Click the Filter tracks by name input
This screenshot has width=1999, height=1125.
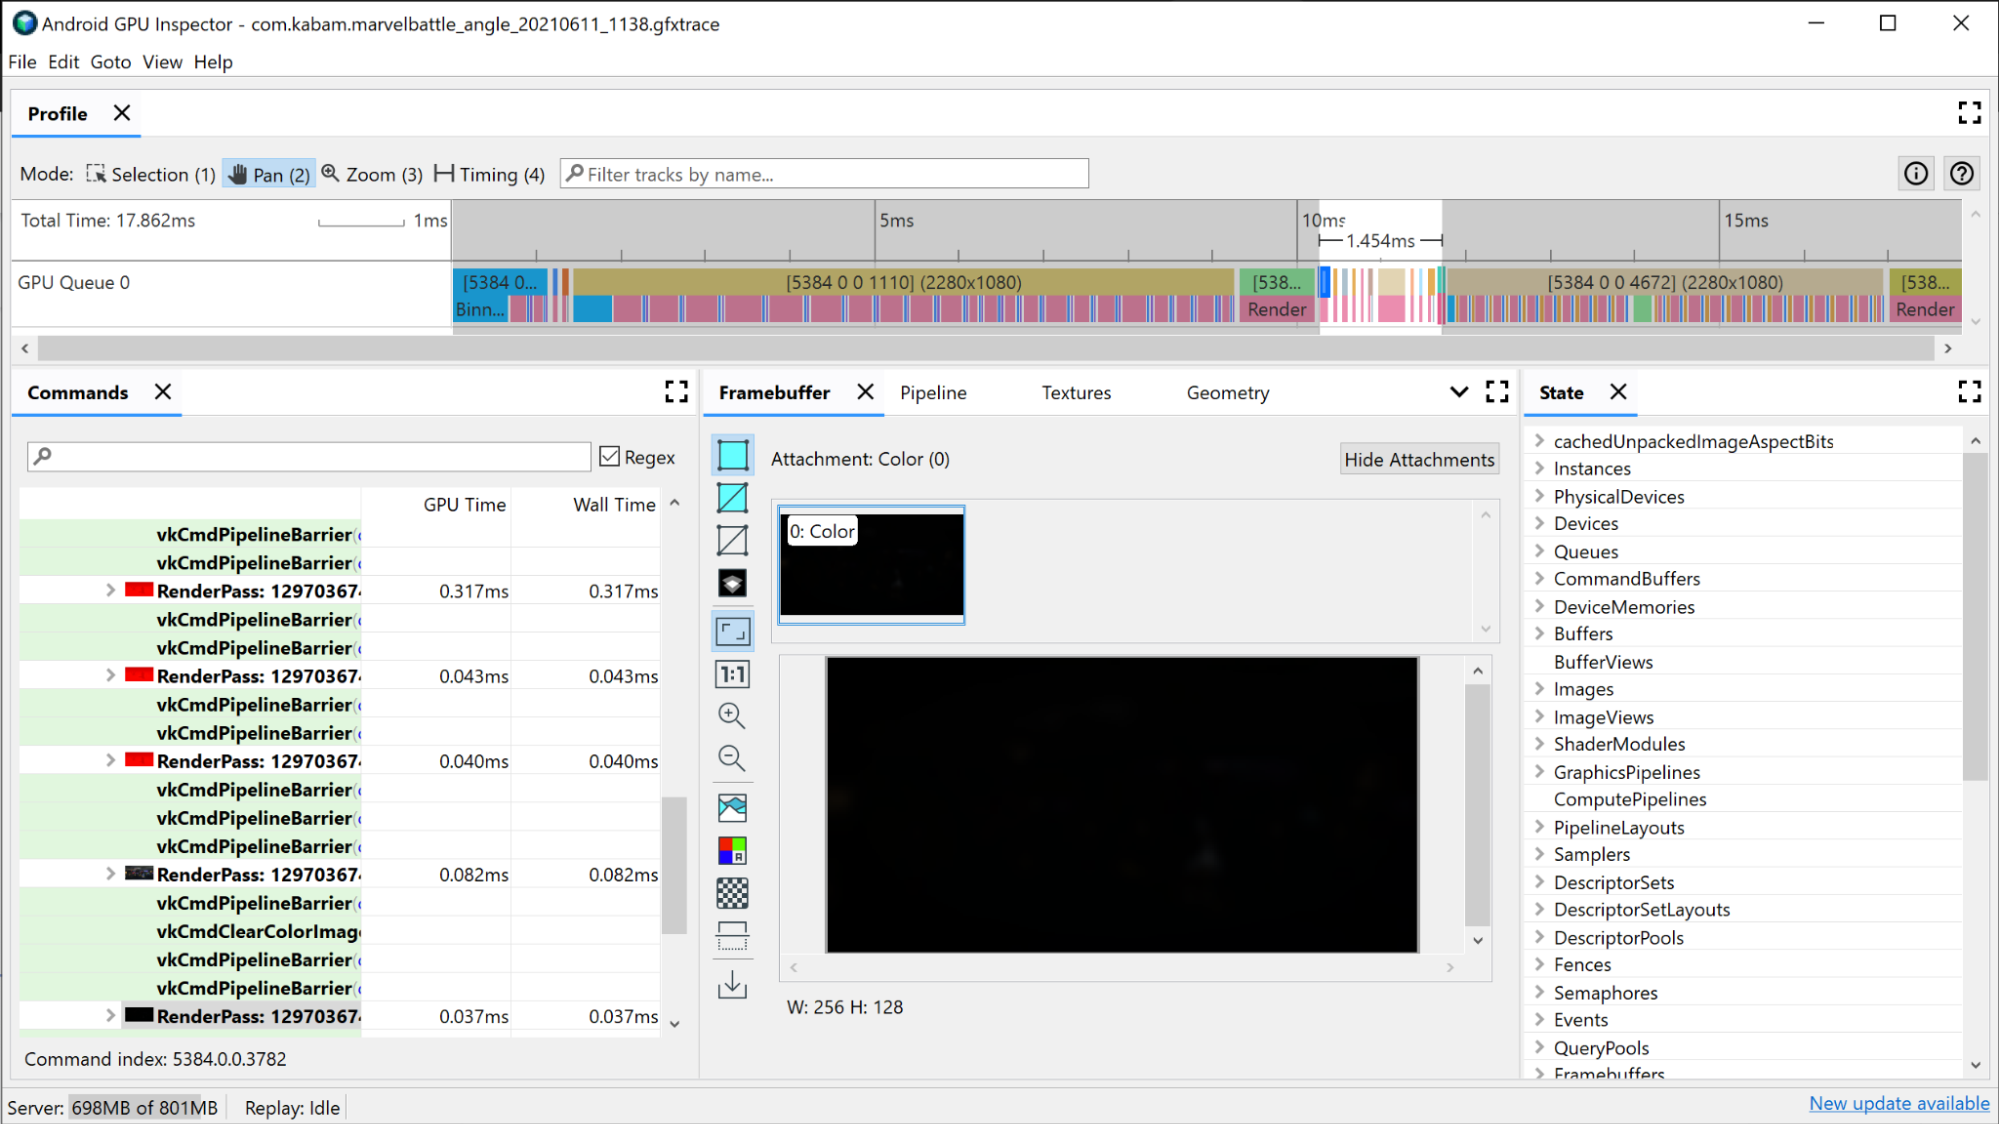[827, 173]
